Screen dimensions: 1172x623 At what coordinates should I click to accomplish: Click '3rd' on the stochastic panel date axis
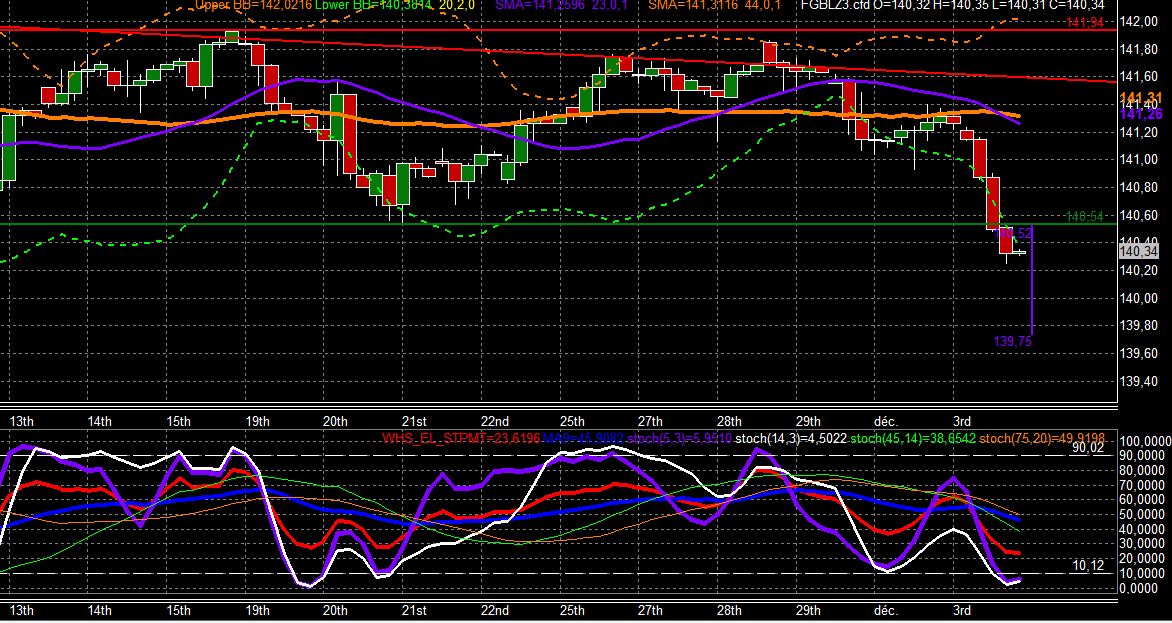click(963, 610)
